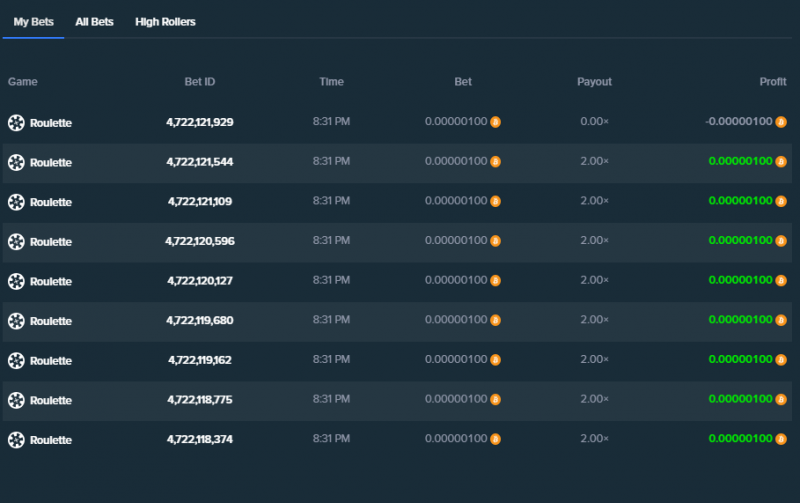The image size is (800, 503).
Task: Click bitcoin icon beside bet in row 4,722,119,162
Action: [x=495, y=360]
